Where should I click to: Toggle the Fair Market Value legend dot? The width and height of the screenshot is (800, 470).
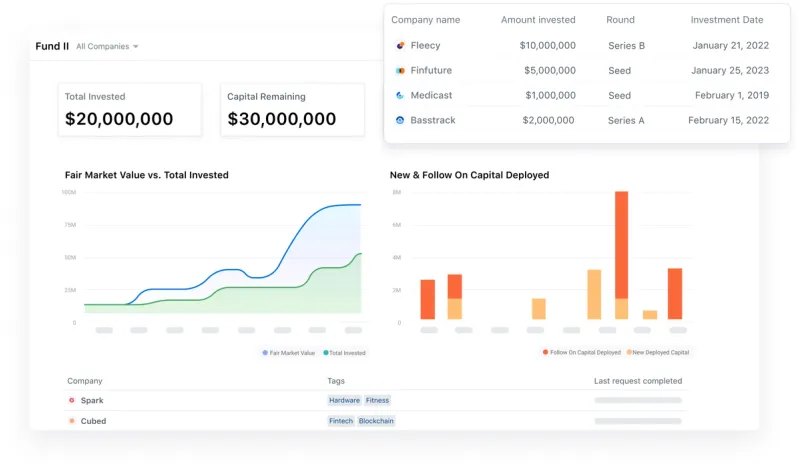pyautogui.click(x=265, y=353)
